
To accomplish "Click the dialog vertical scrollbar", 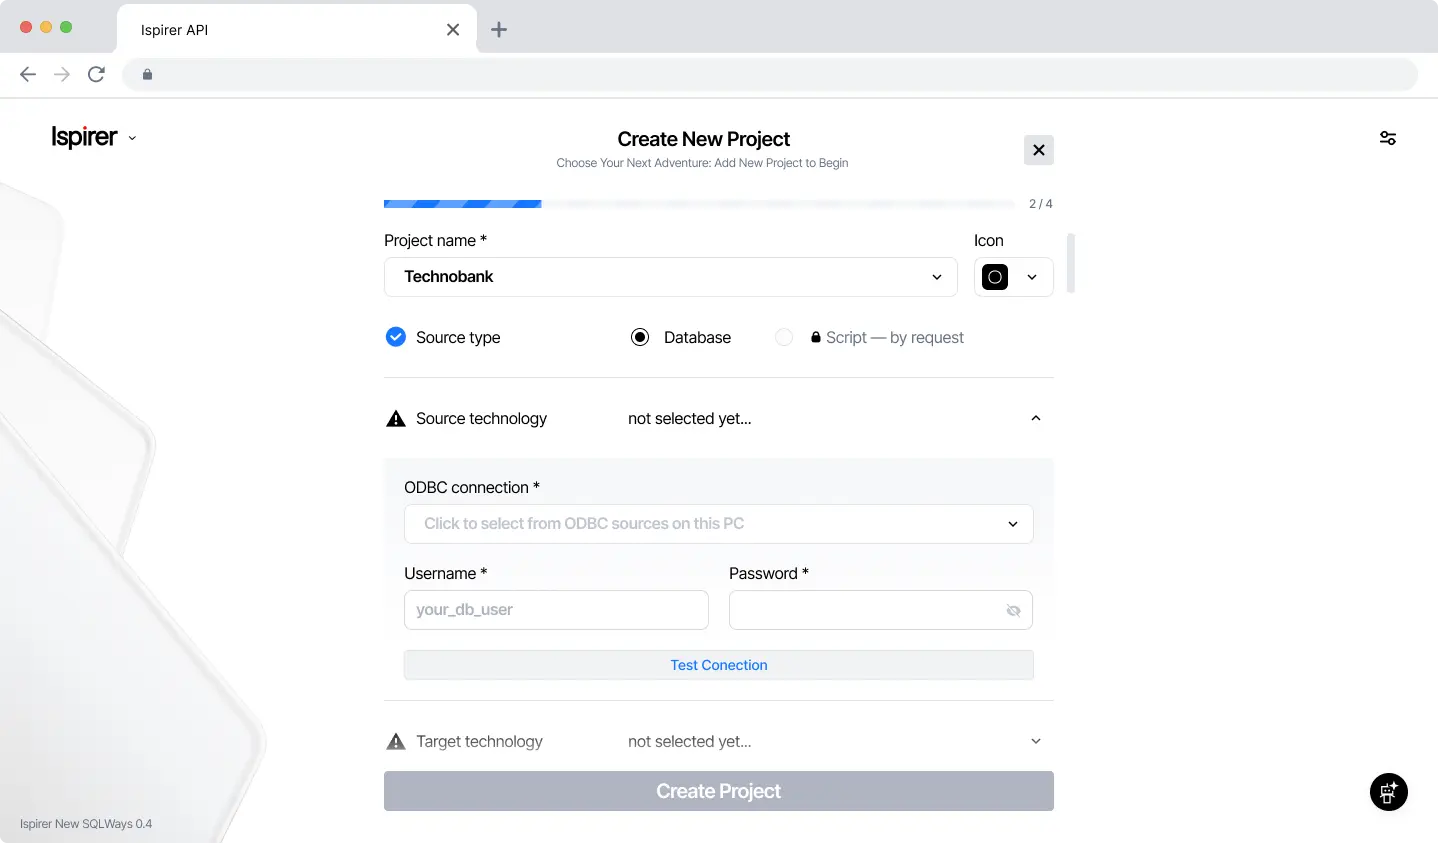I will click(x=1071, y=263).
